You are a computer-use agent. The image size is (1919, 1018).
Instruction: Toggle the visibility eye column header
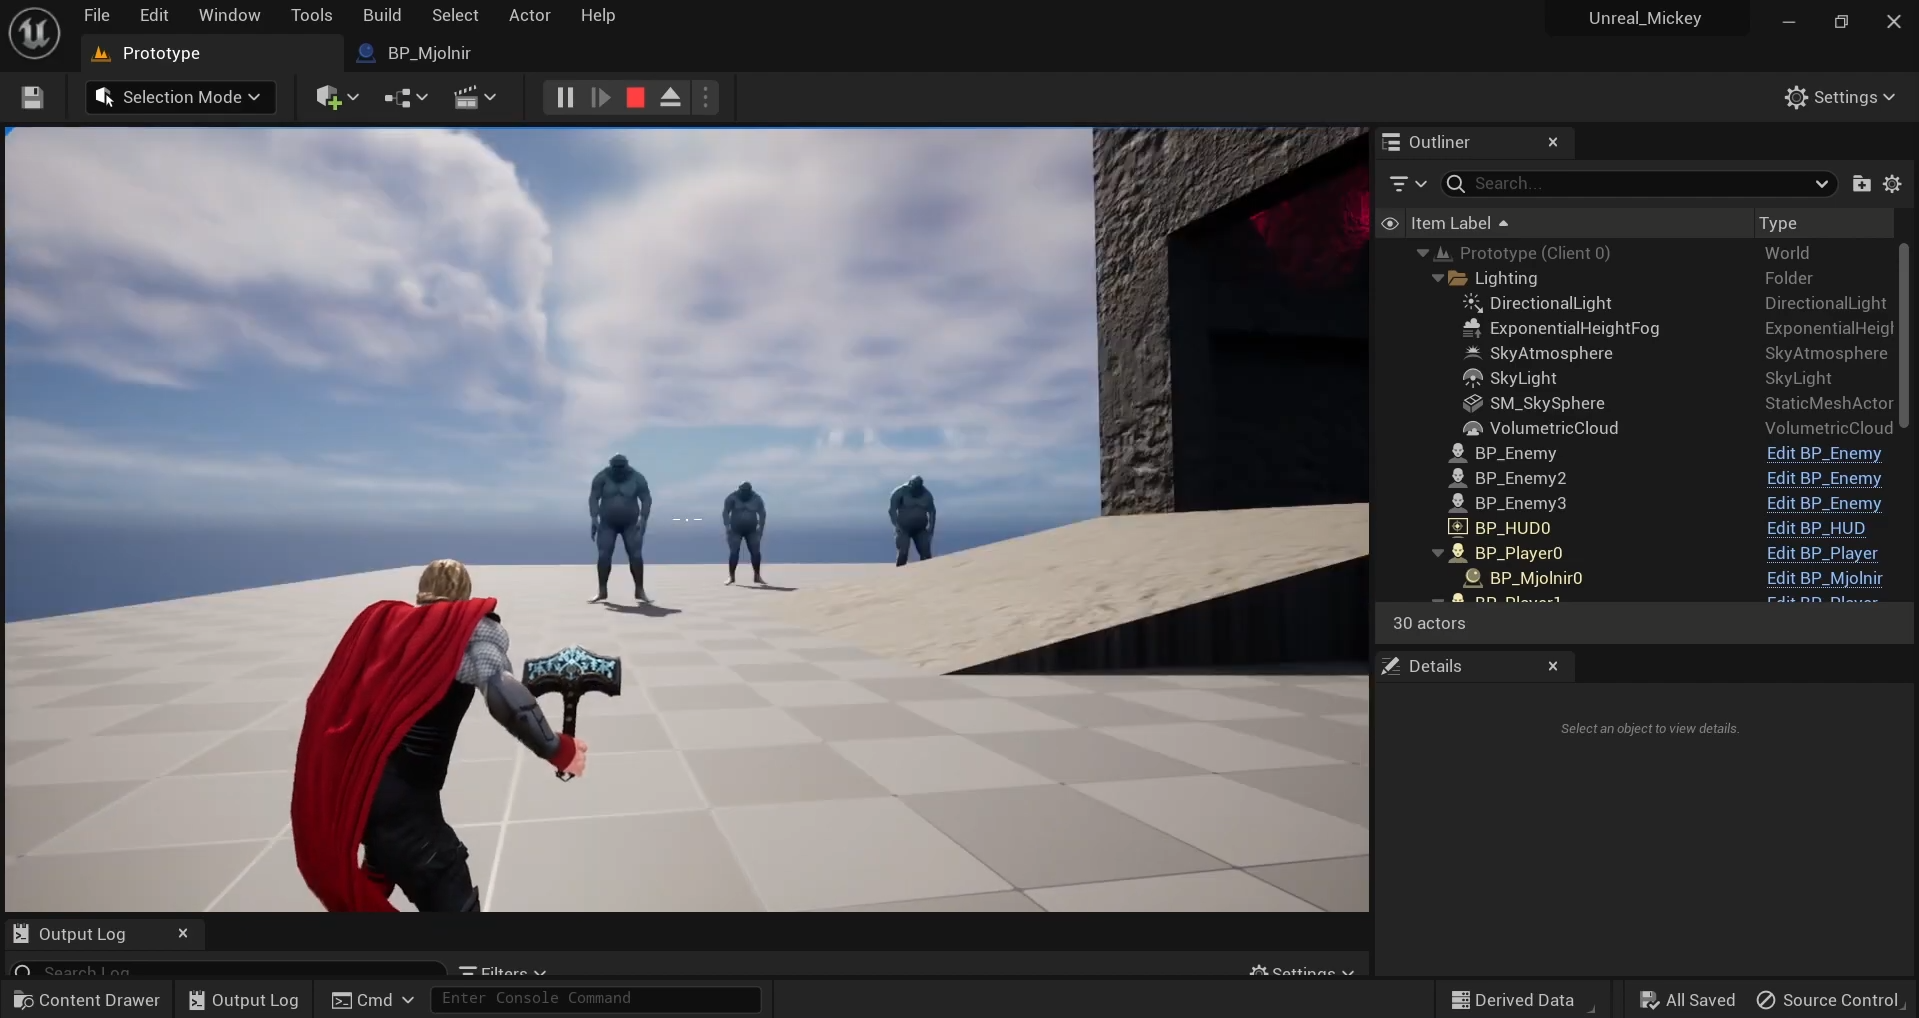pyautogui.click(x=1390, y=223)
